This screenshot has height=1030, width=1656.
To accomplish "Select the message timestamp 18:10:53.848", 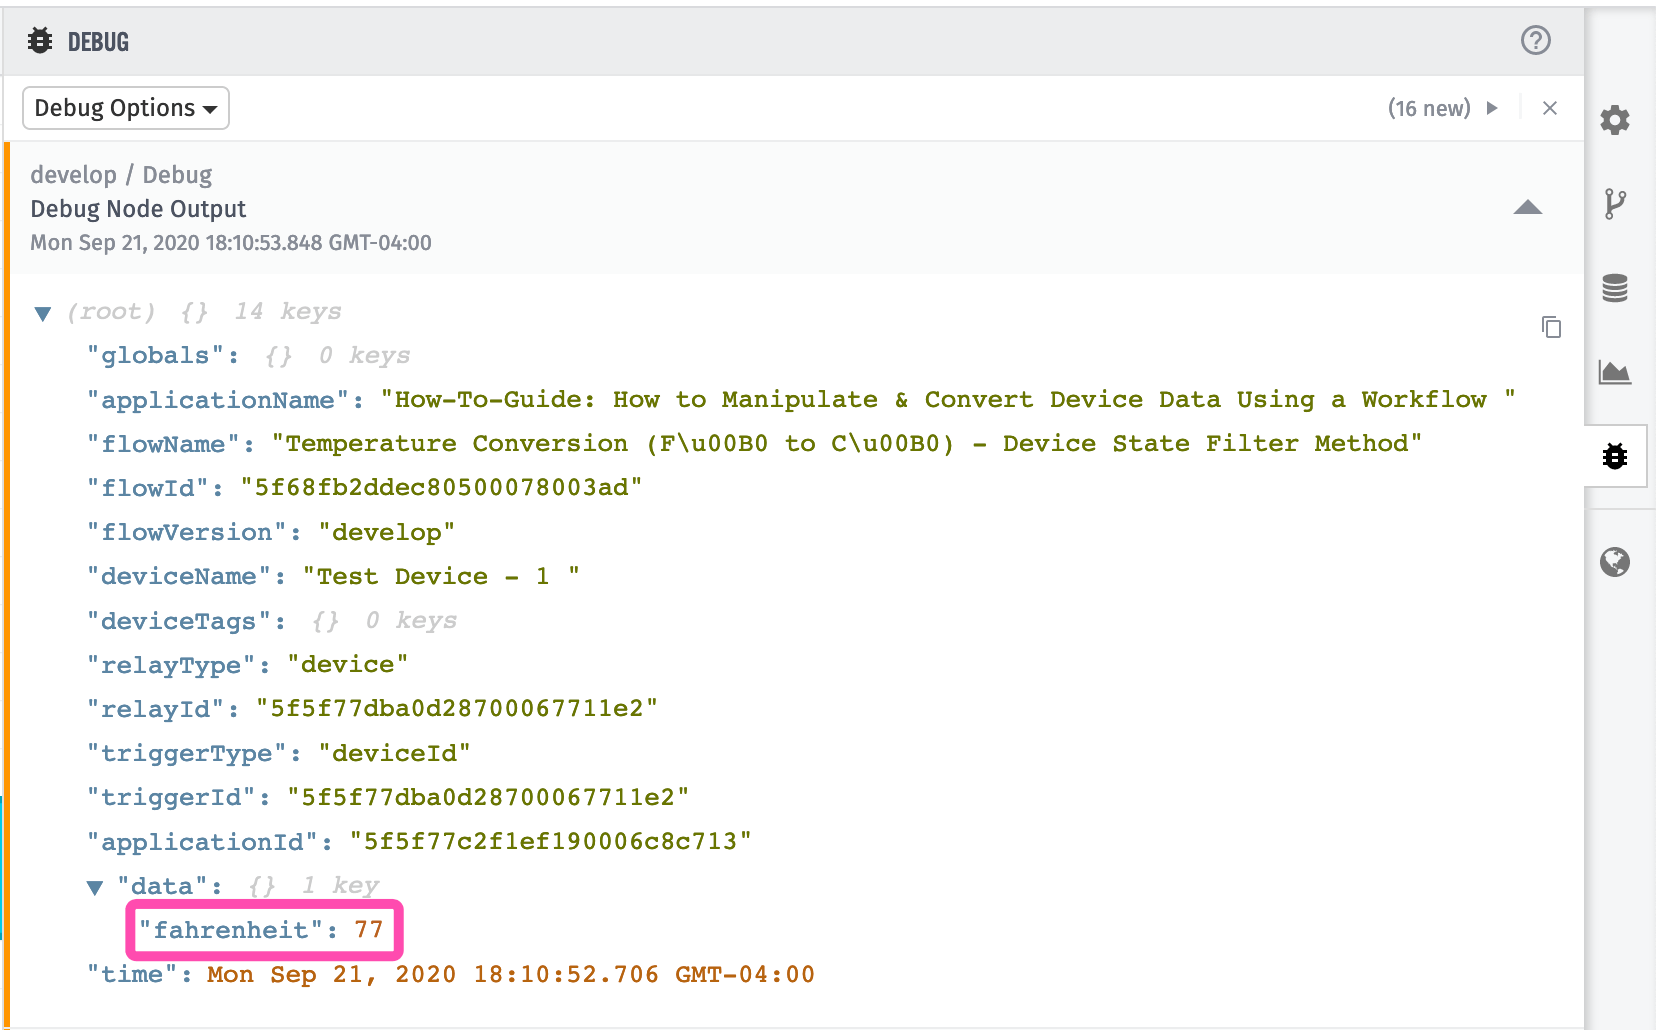I will tap(231, 243).
